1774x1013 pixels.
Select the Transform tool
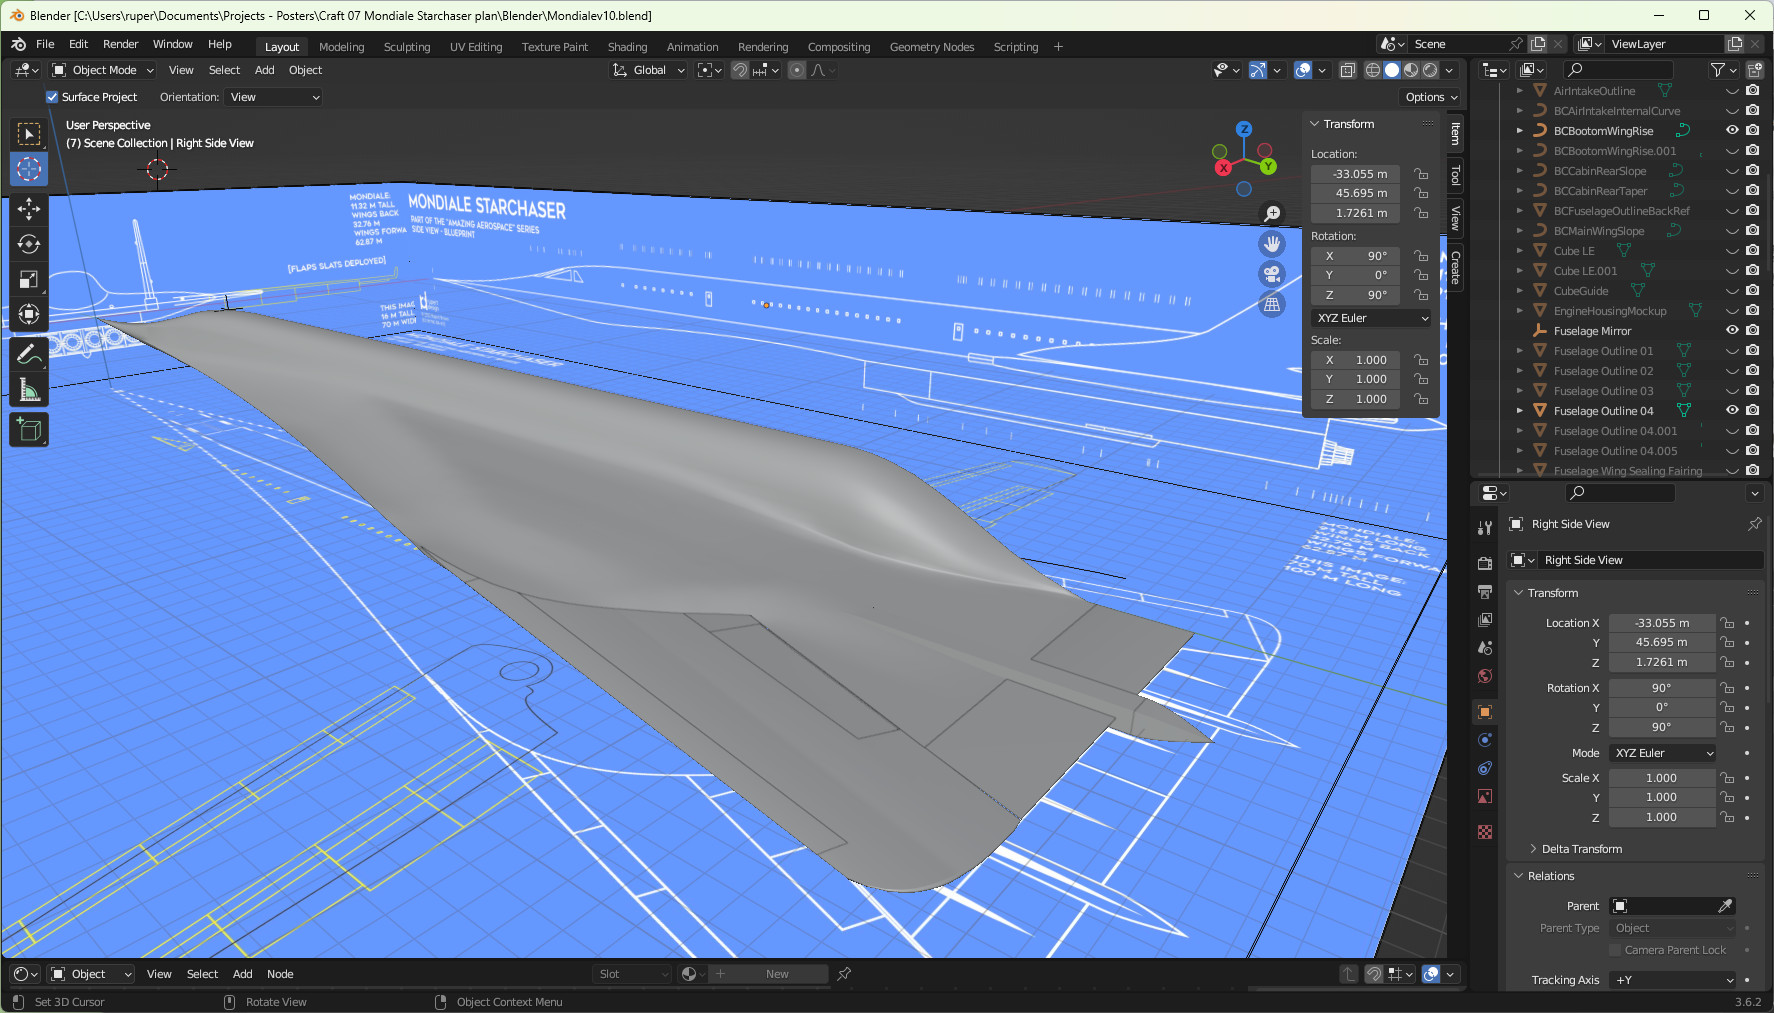(29, 314)
